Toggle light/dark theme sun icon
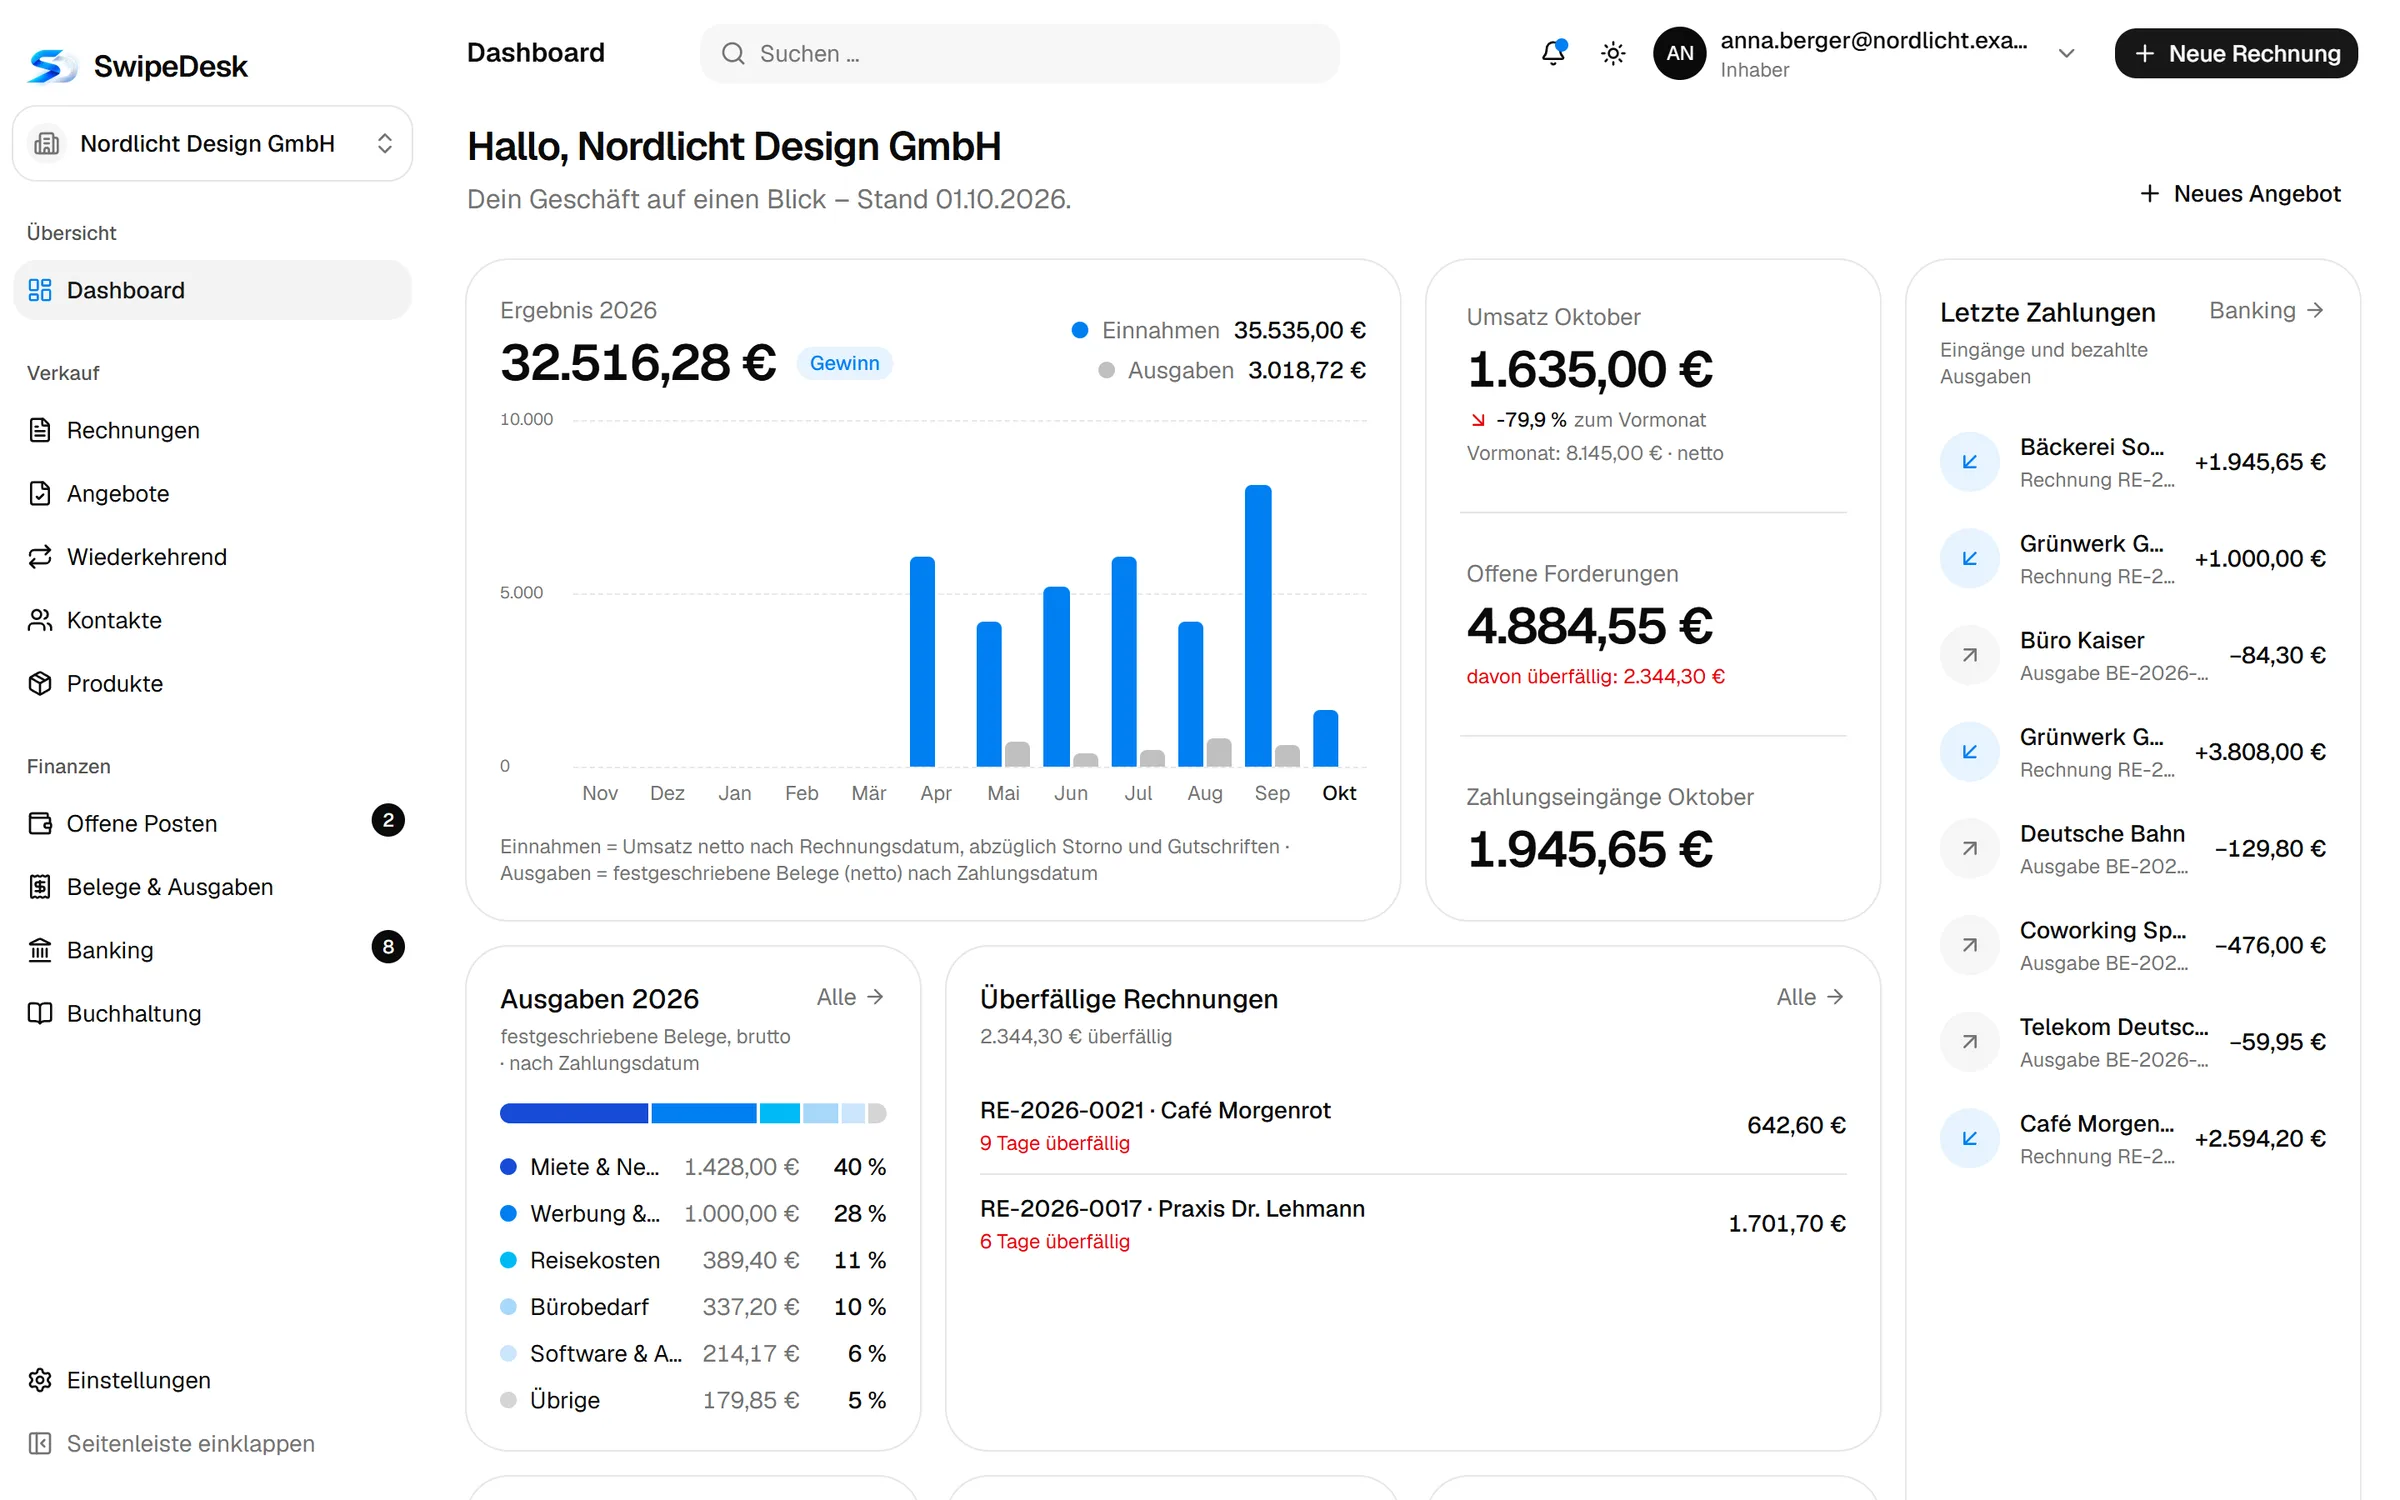 tap(1612, 53)
